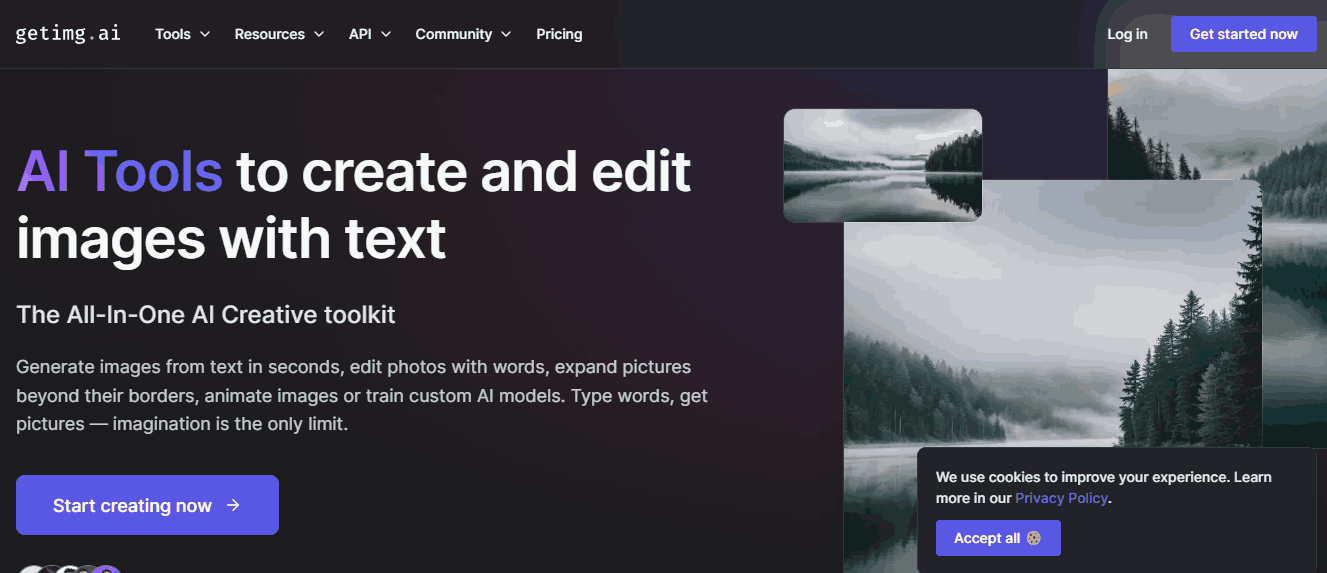The height and width of the screenshot is (573, 1327).
Task: Select the small misty lake thumbnail
Action: click(882, 165)
